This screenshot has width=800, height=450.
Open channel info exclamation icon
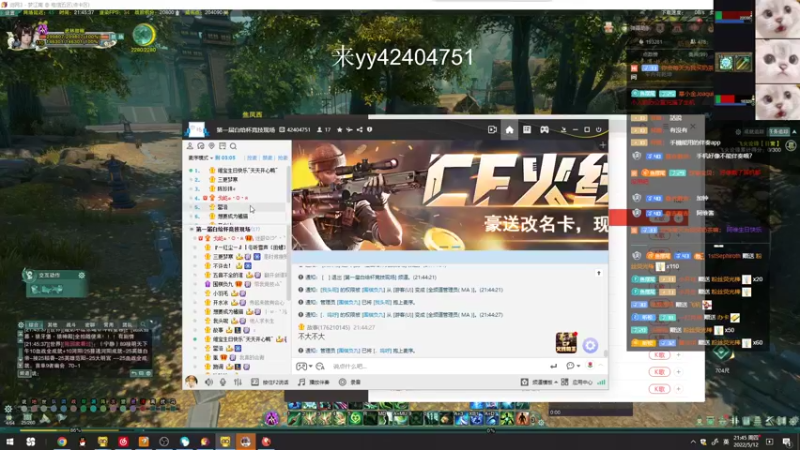tap(369, 130)
